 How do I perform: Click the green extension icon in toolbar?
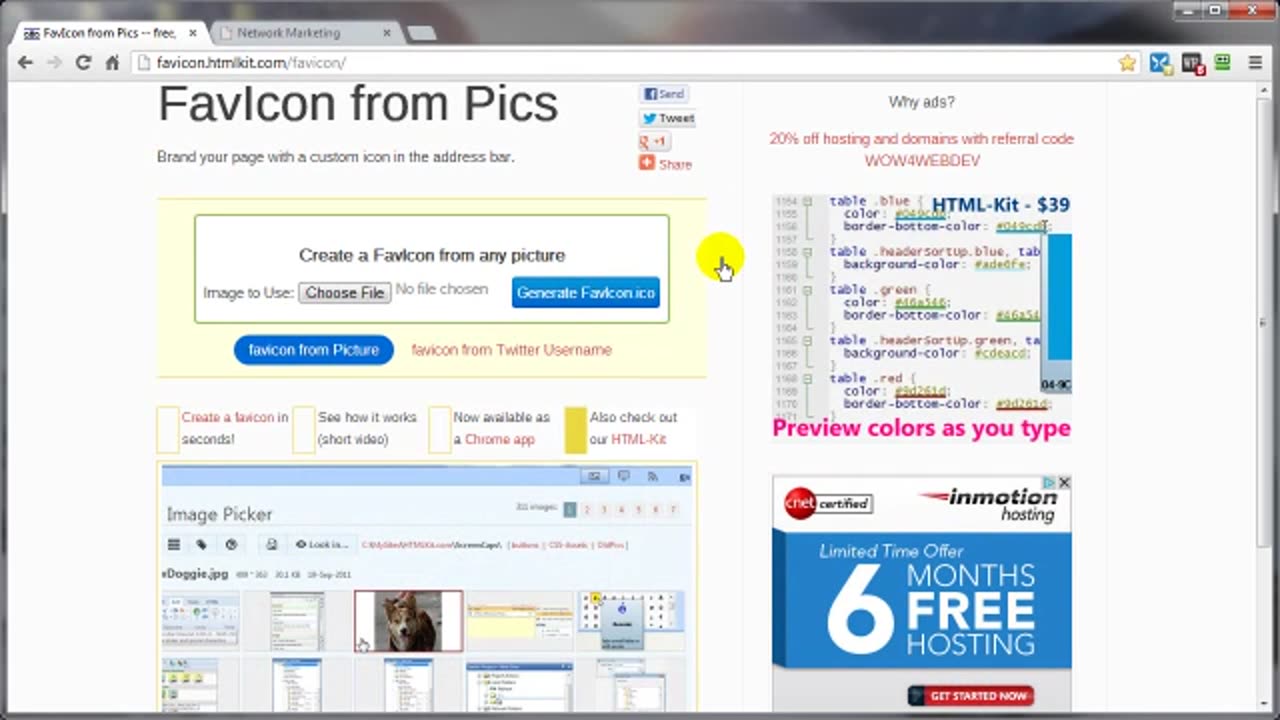[1222, 62]
